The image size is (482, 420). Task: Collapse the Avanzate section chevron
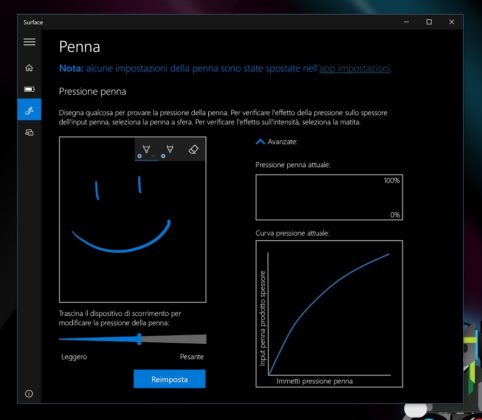click(260, 142)
